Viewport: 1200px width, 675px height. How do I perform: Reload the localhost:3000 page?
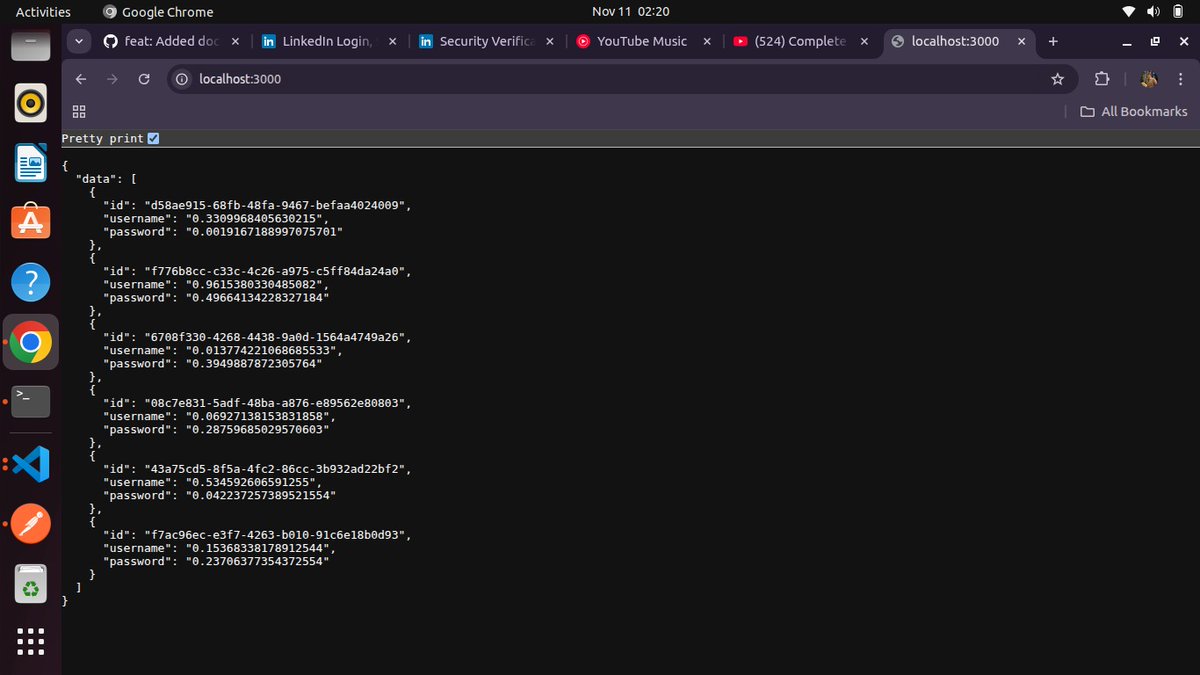coord(143,79)
